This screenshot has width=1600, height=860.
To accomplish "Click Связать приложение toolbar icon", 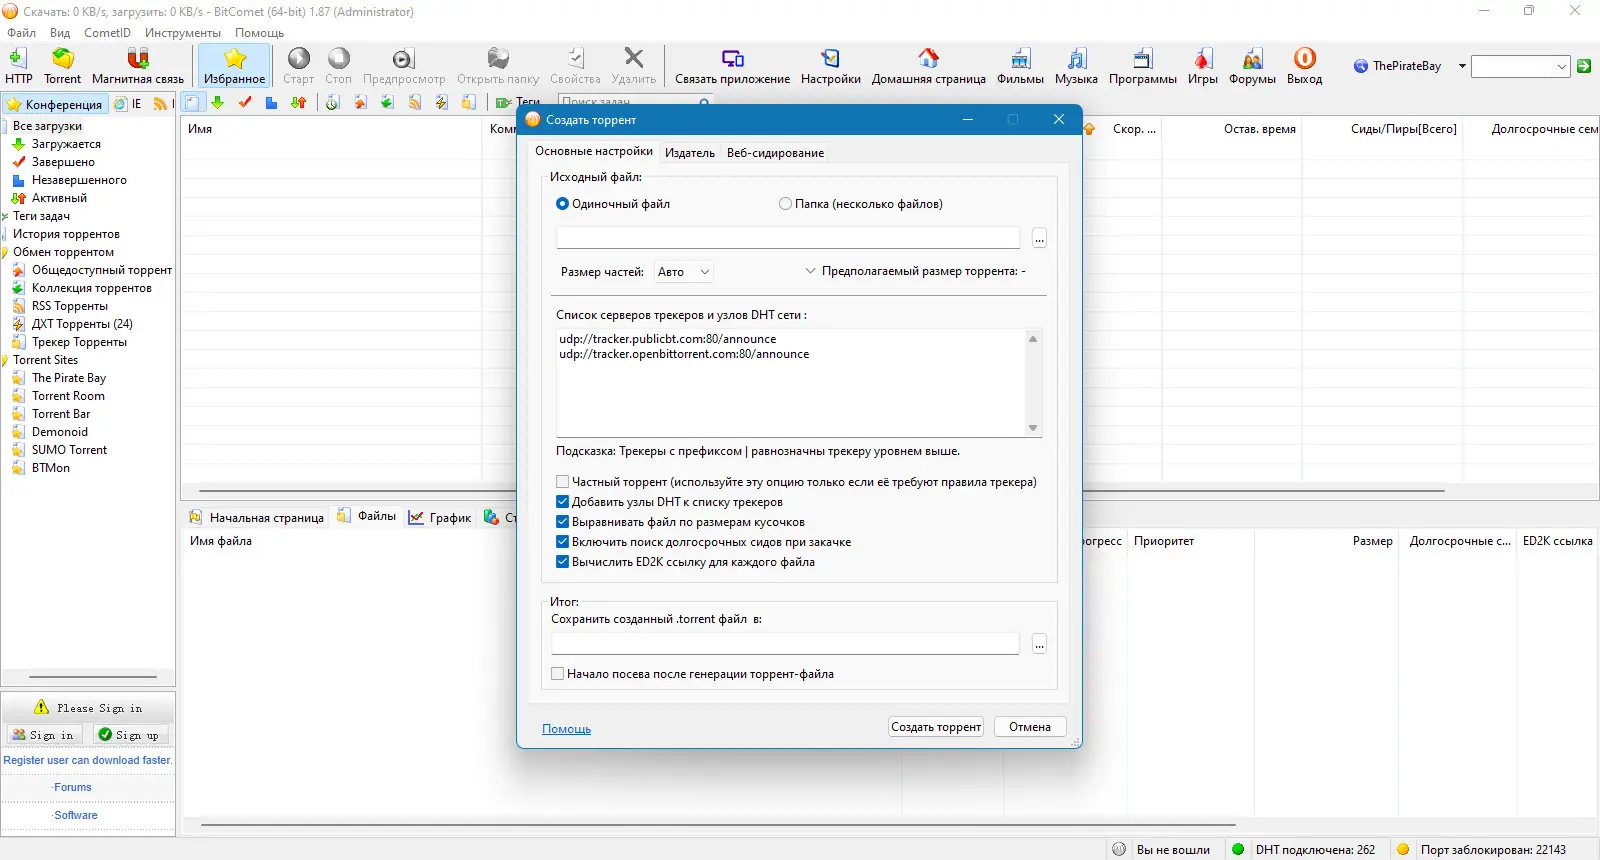I will click(x=732, y=66).
